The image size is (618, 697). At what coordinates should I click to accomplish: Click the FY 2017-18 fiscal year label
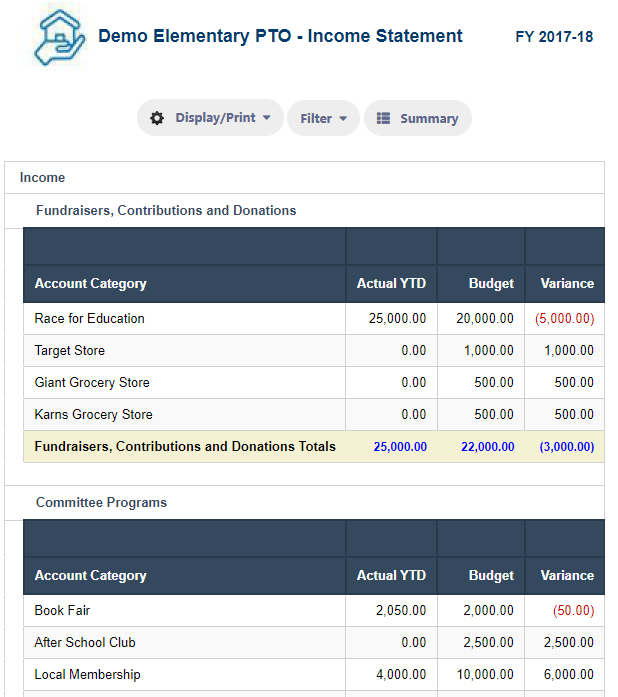[554, 36]
